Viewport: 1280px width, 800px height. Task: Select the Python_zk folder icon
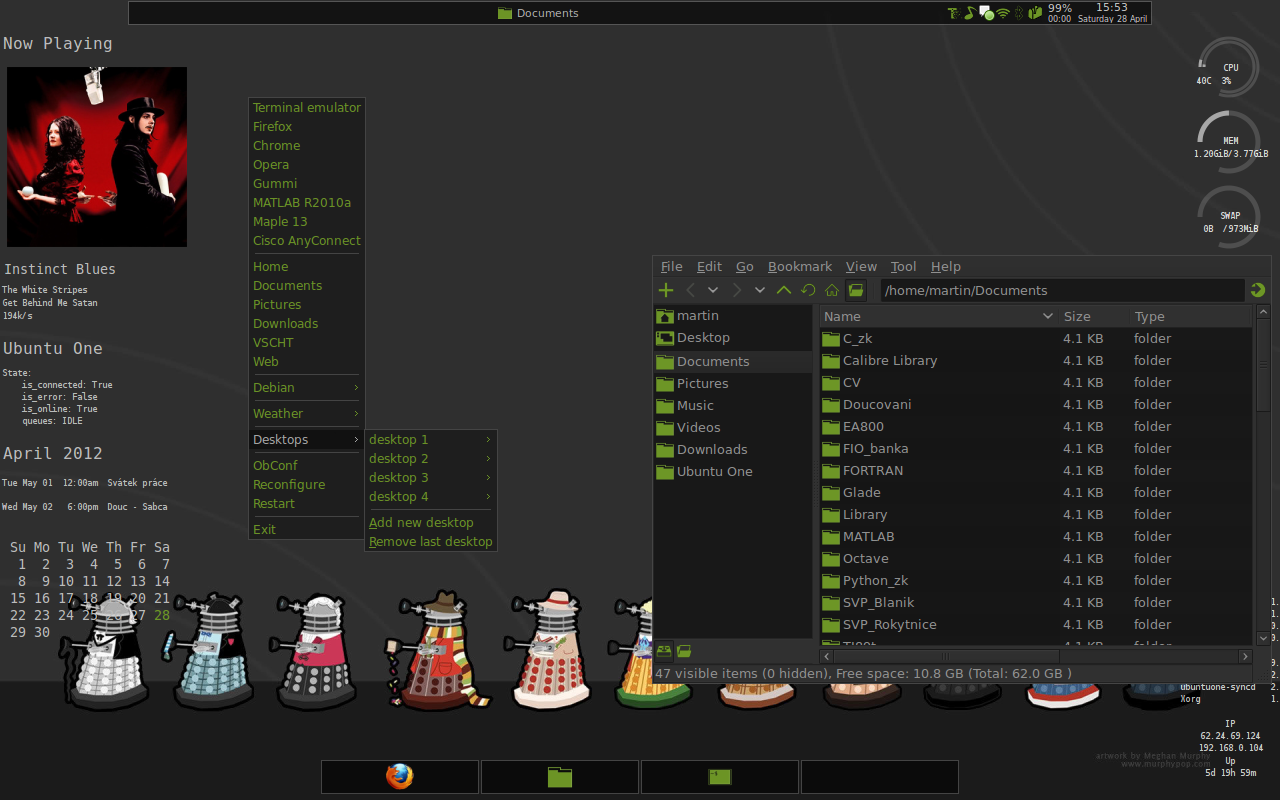(830, 580)
